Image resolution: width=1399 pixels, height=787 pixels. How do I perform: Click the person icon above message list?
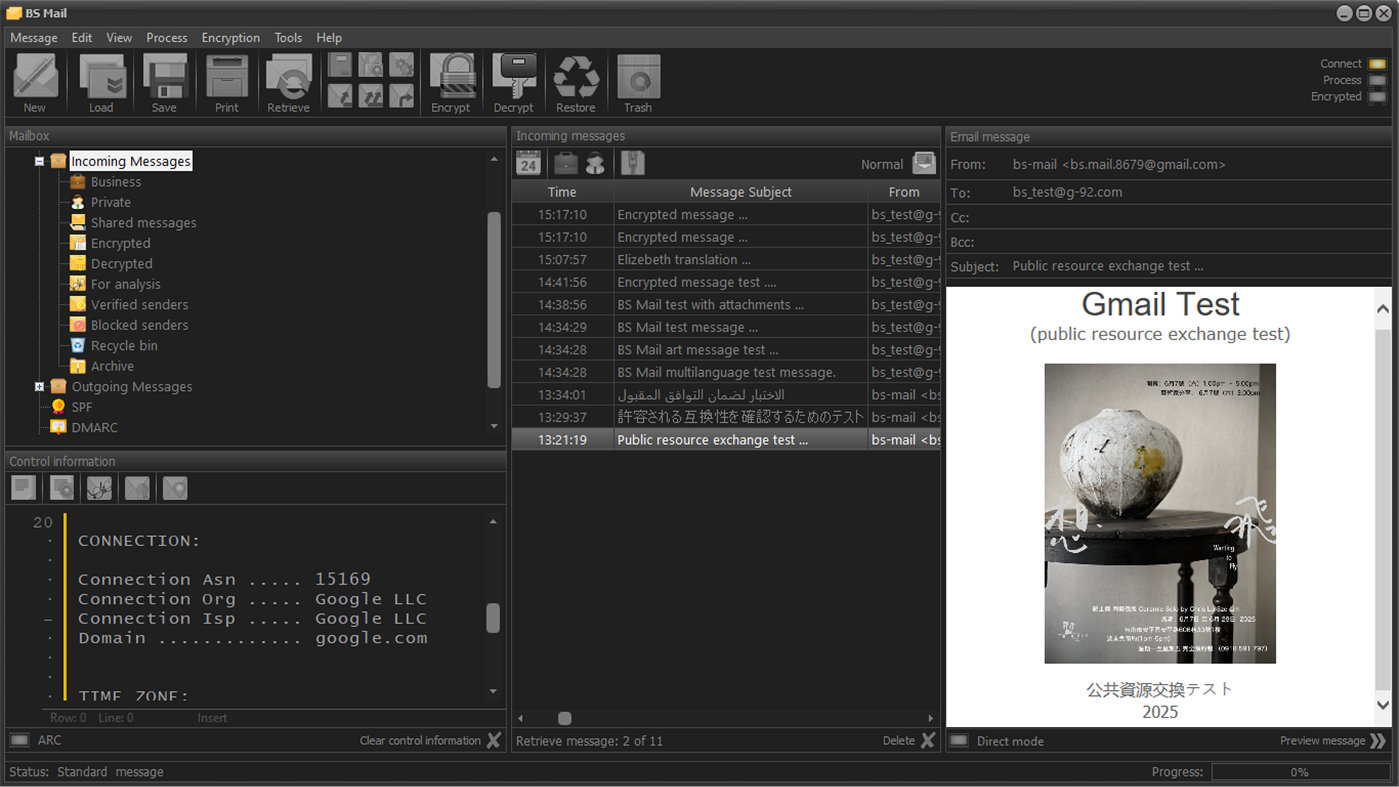(x=595, y=163)
